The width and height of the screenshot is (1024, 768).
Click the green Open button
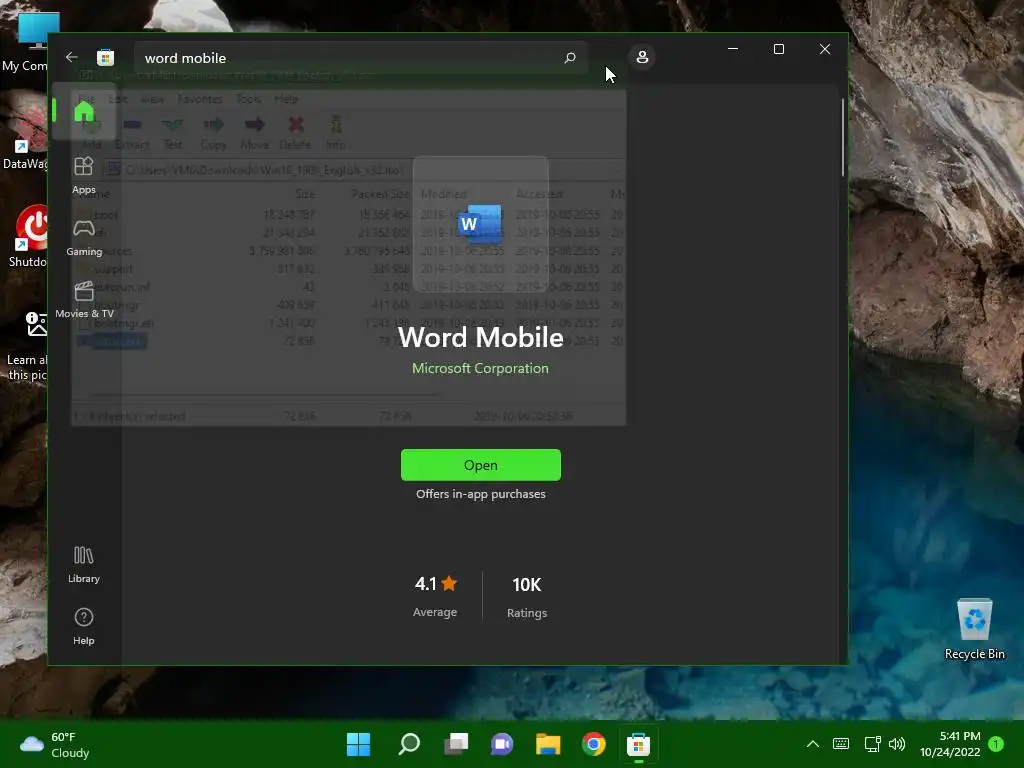(481, 465)
